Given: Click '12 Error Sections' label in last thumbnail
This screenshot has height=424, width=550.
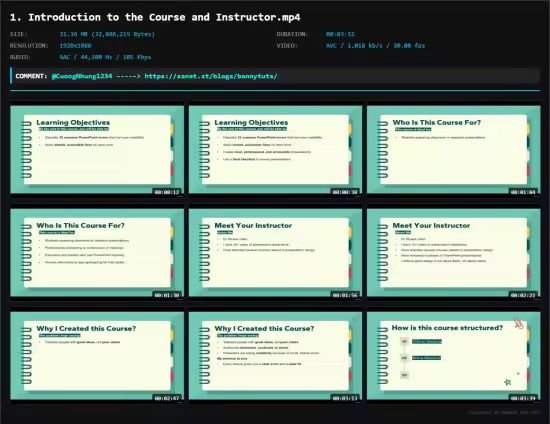Looking at the screenshot, I should click(x=427, y=341).
